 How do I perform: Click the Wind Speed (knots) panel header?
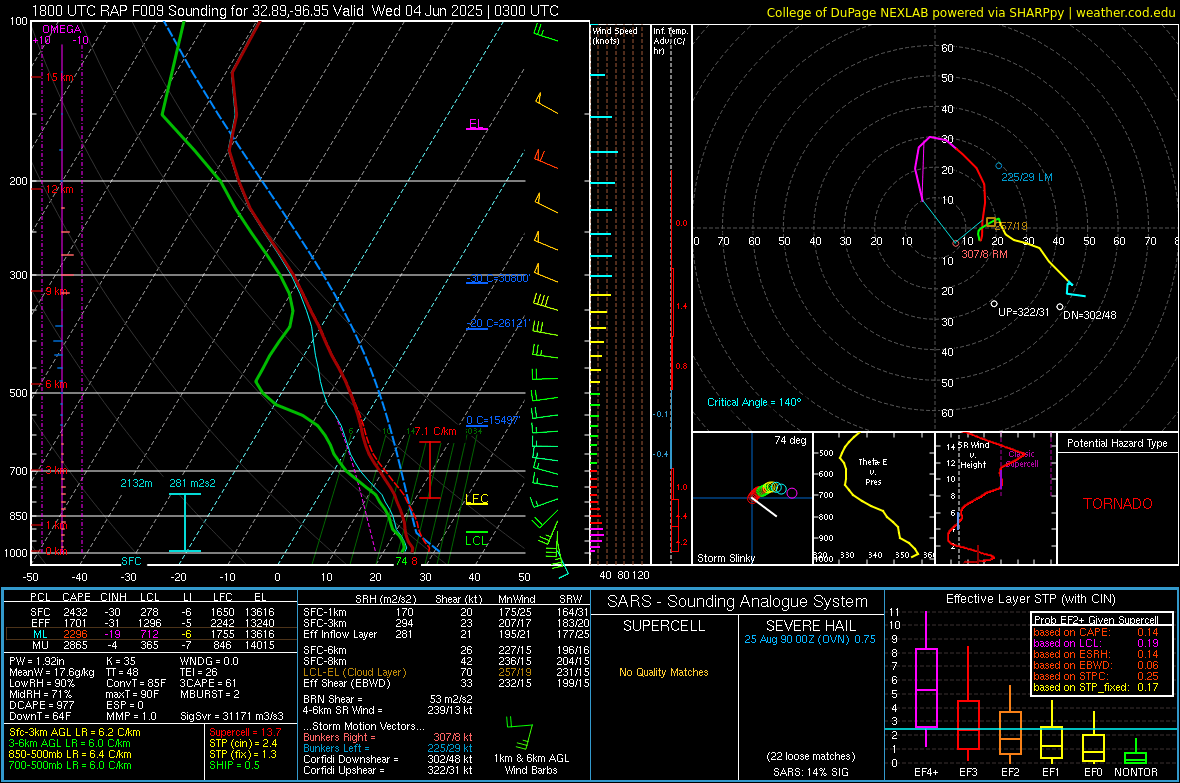pyautogui.click(x=615, y=35)
